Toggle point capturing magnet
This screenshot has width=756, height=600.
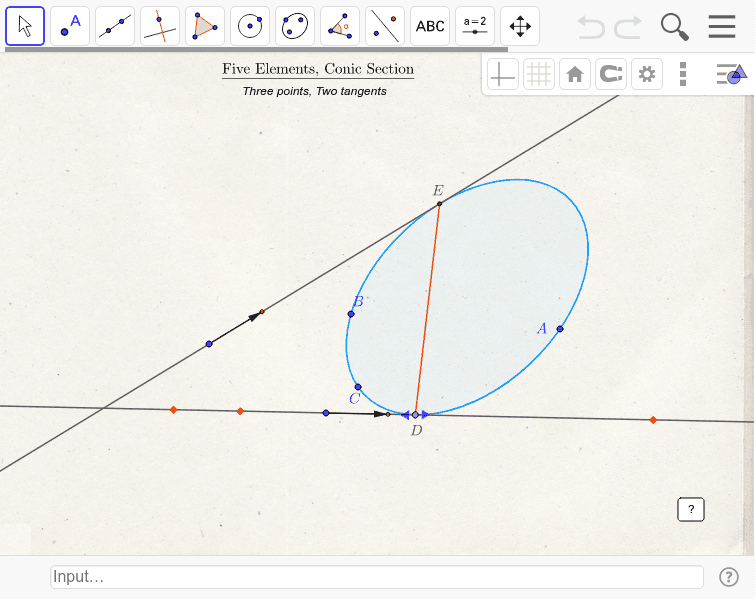point(611,74)
